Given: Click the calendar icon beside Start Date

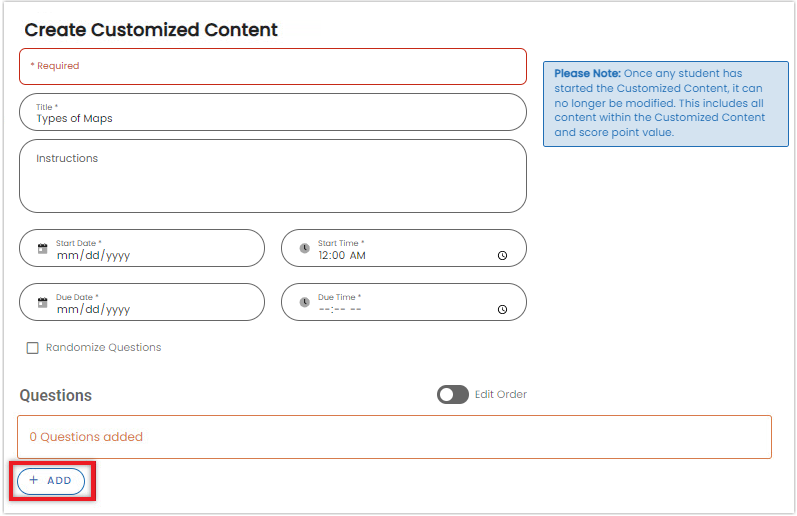Looking at the screenshot, I should point(42,248).
